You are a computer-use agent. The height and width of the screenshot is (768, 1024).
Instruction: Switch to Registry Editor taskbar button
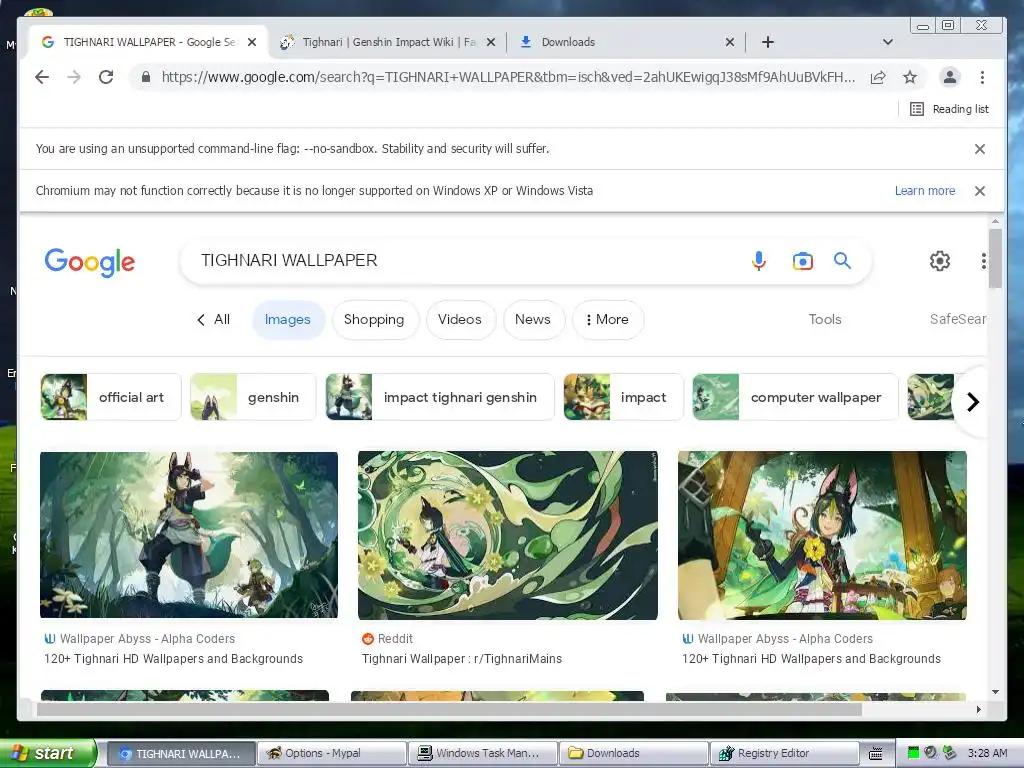click(x=784, y=754)
